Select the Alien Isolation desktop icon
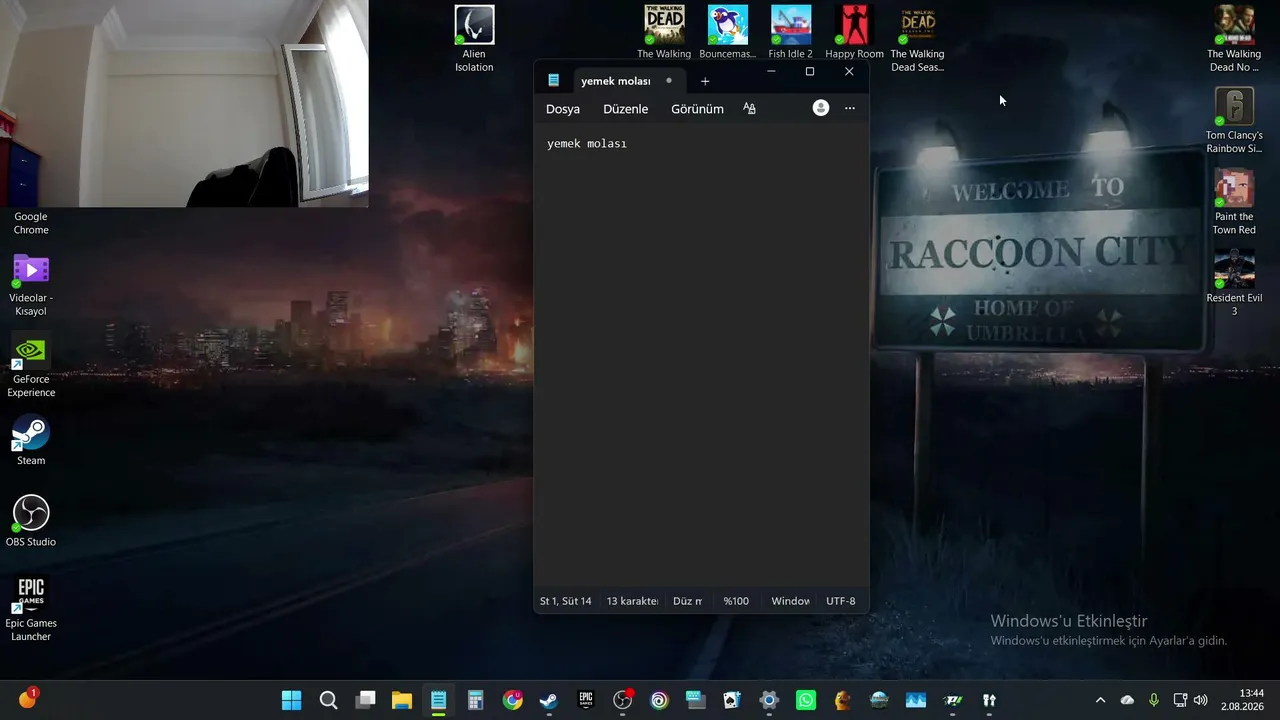The width and height of the screenshot is (1280, 720). coord(474,40)
